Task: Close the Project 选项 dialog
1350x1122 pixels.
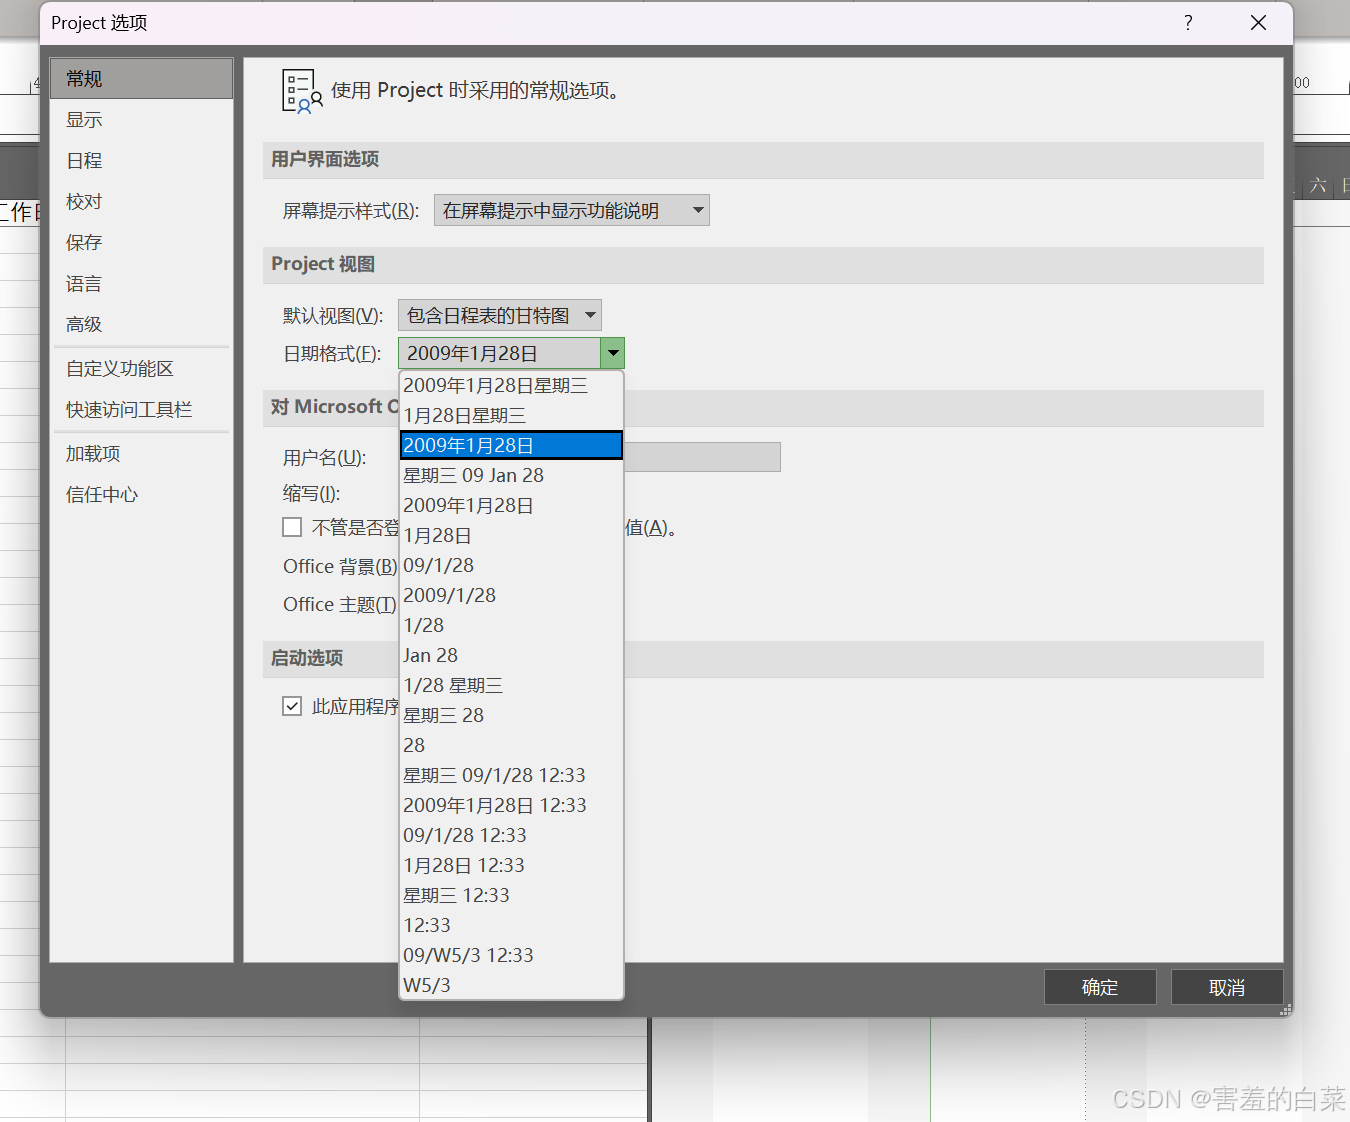Action: tap(1258, 23)
